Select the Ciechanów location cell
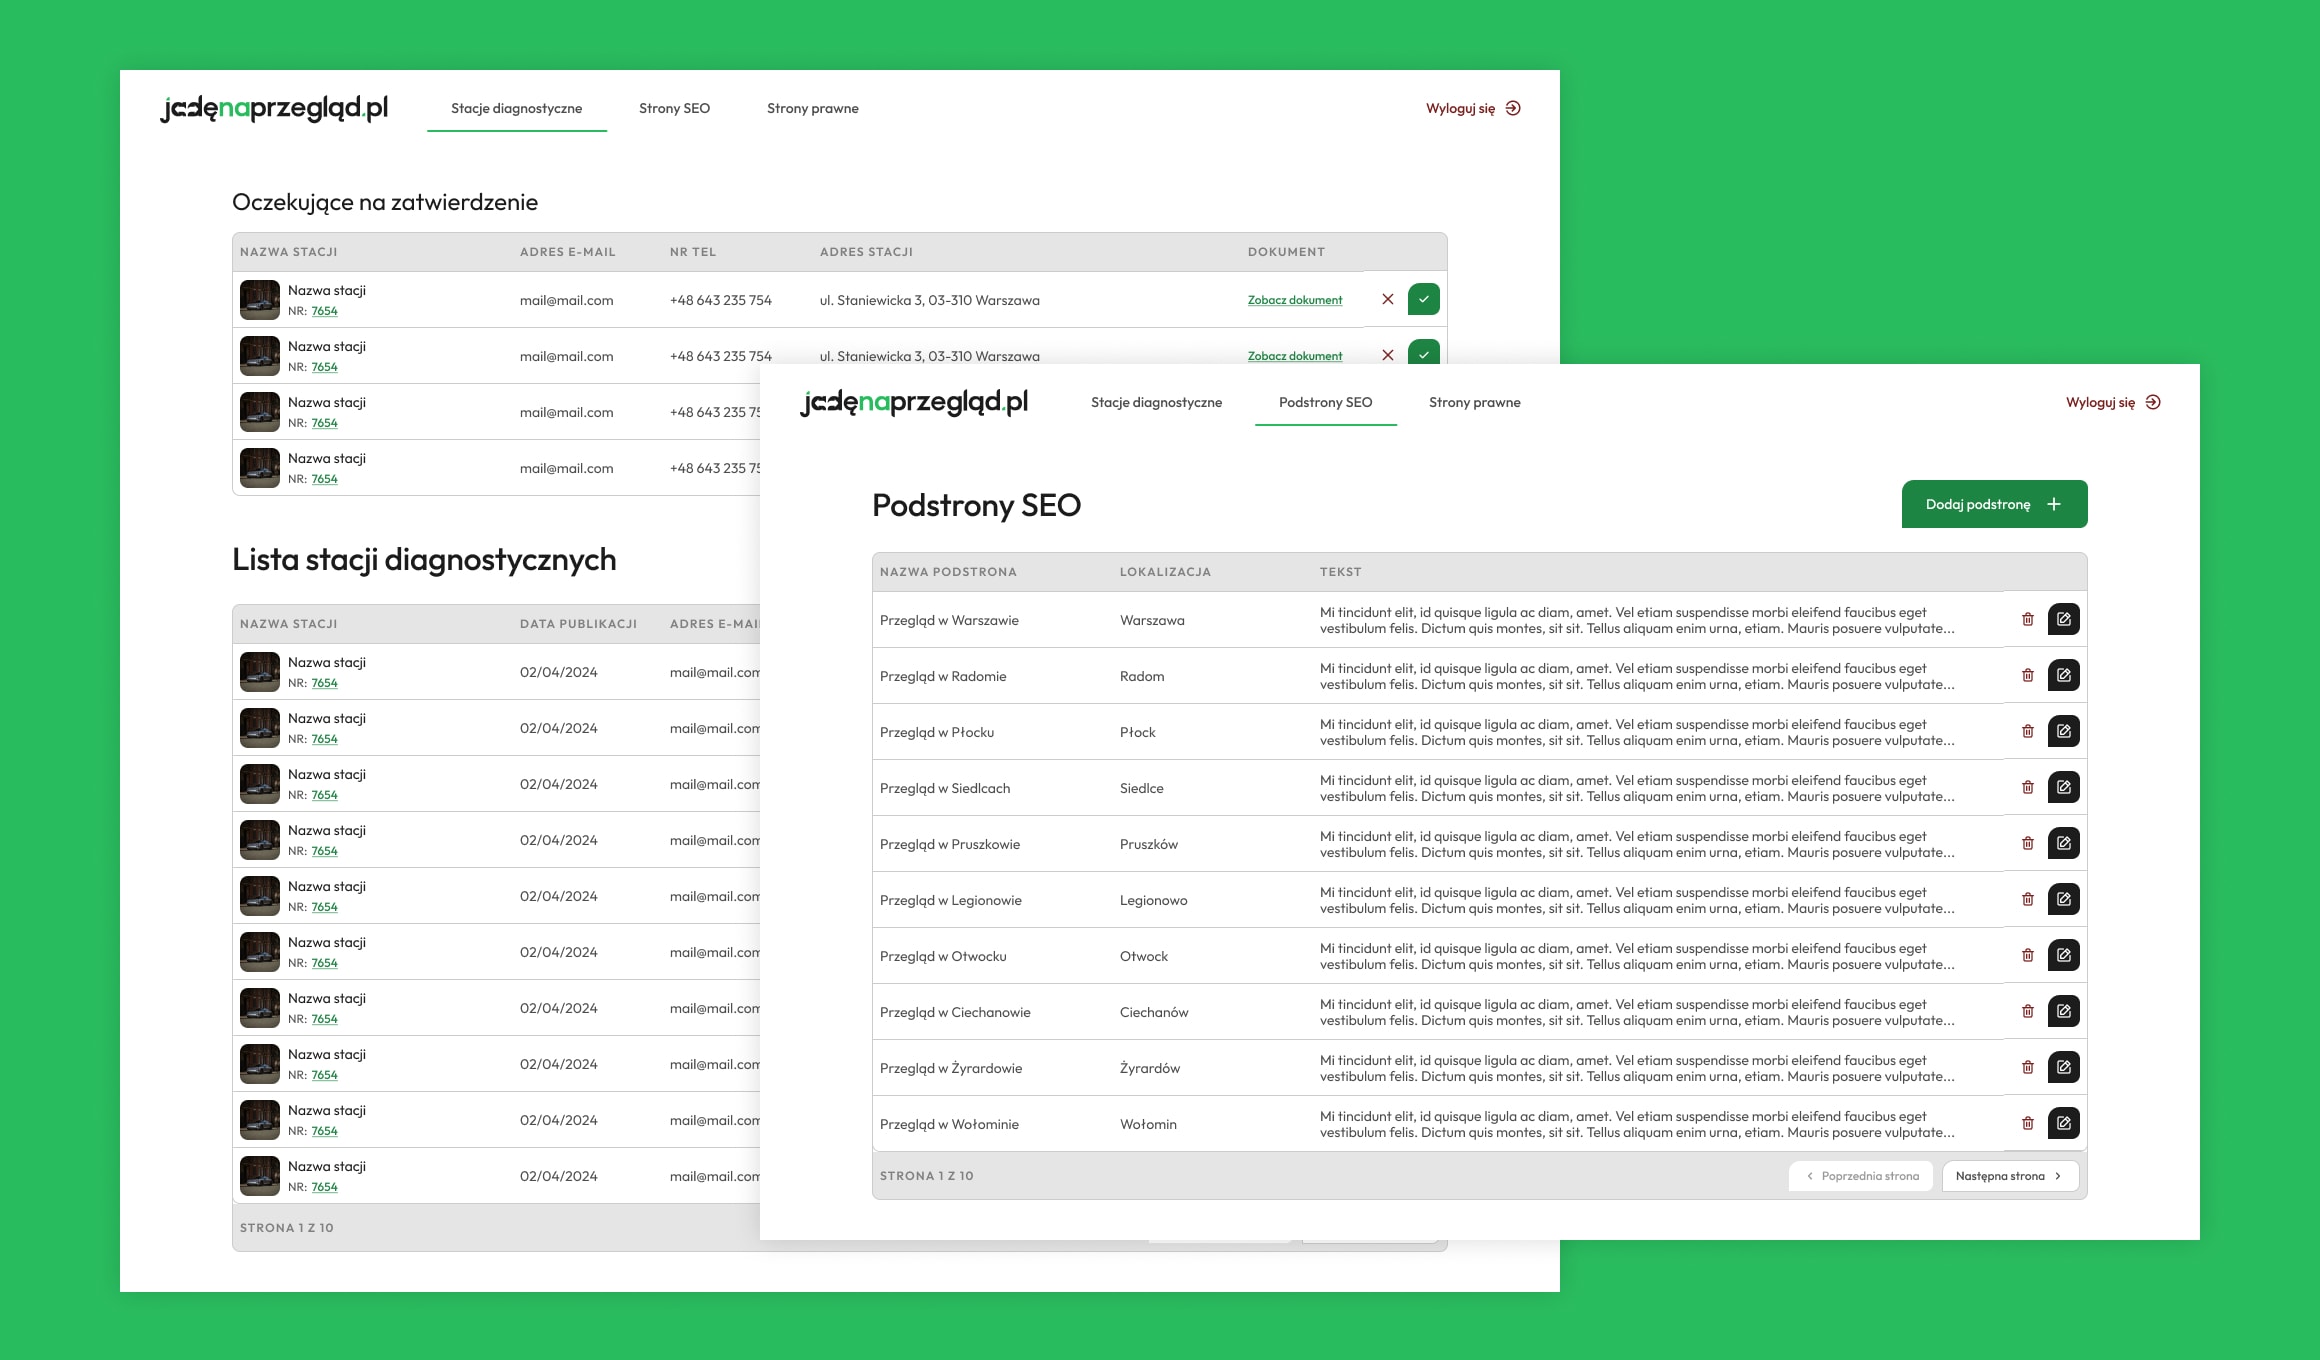The image size is (2320, 1360). tap(1154, 1012)
